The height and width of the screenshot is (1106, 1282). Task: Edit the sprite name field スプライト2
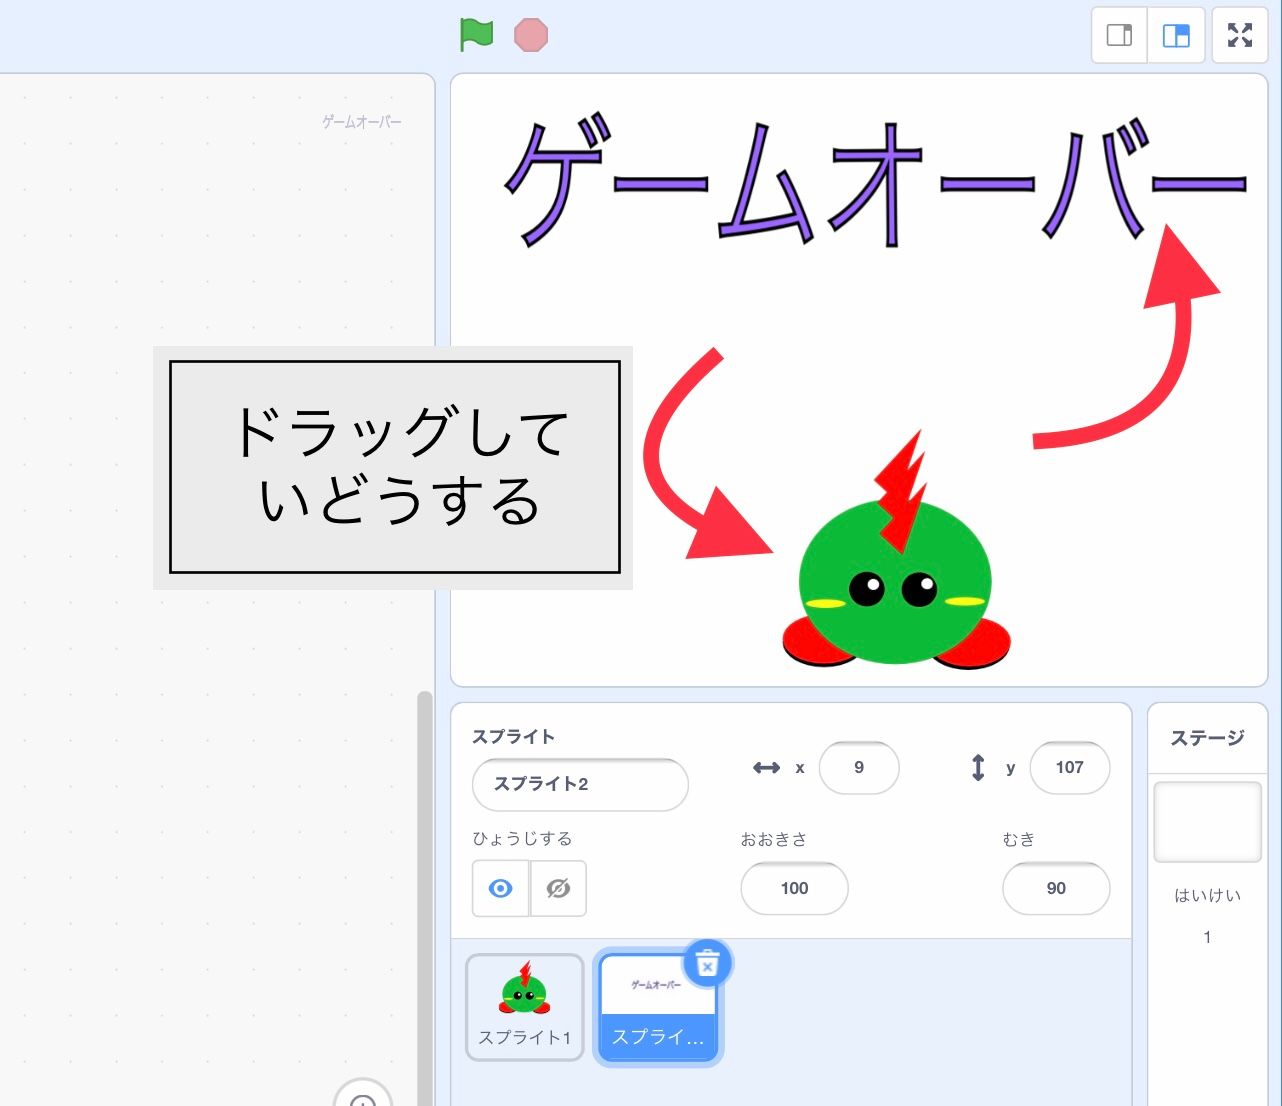[x=580, y=785]
